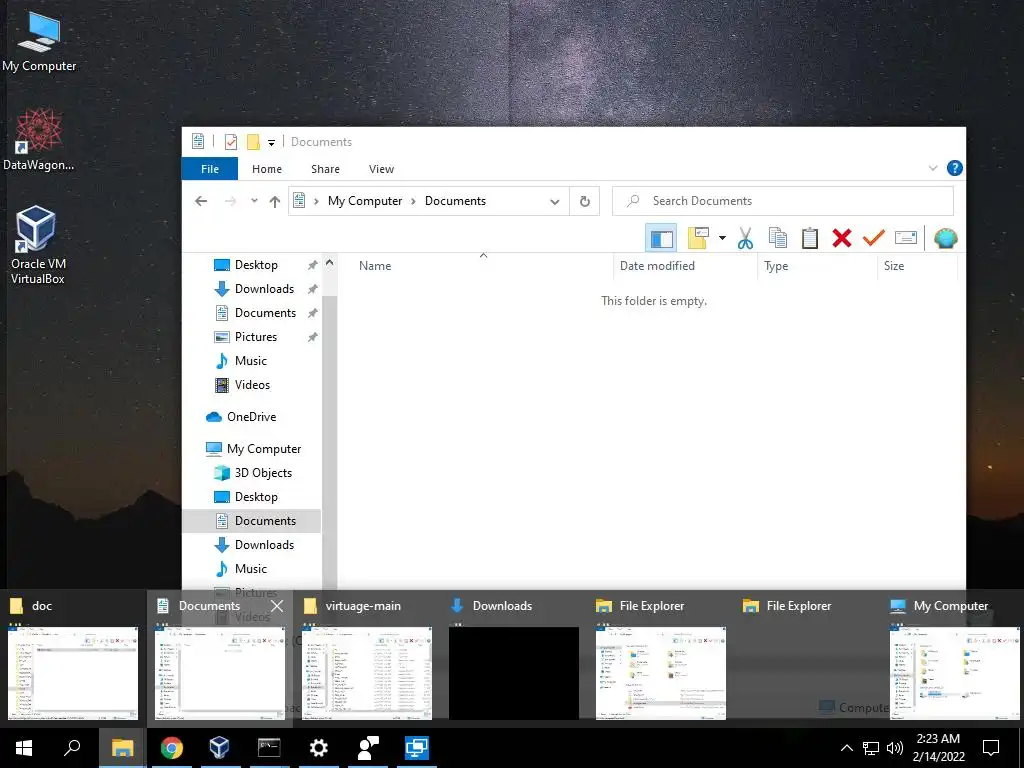Image resolution: width=1024 pixels, height=768 pixels.
Task: Select pinned Pictures in Quick access
Action: (255, 337)
